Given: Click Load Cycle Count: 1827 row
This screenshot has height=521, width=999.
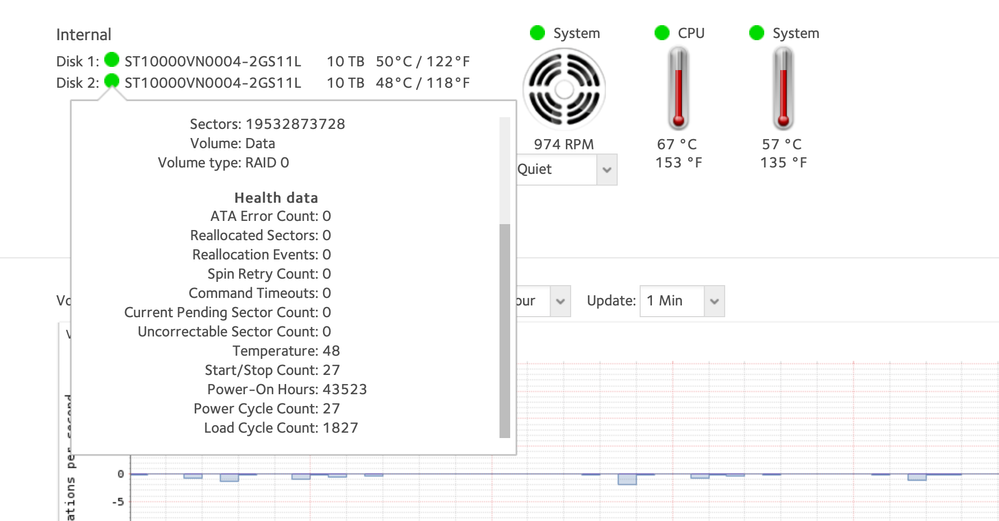Looking at the screenshot, I should (281, 428).
